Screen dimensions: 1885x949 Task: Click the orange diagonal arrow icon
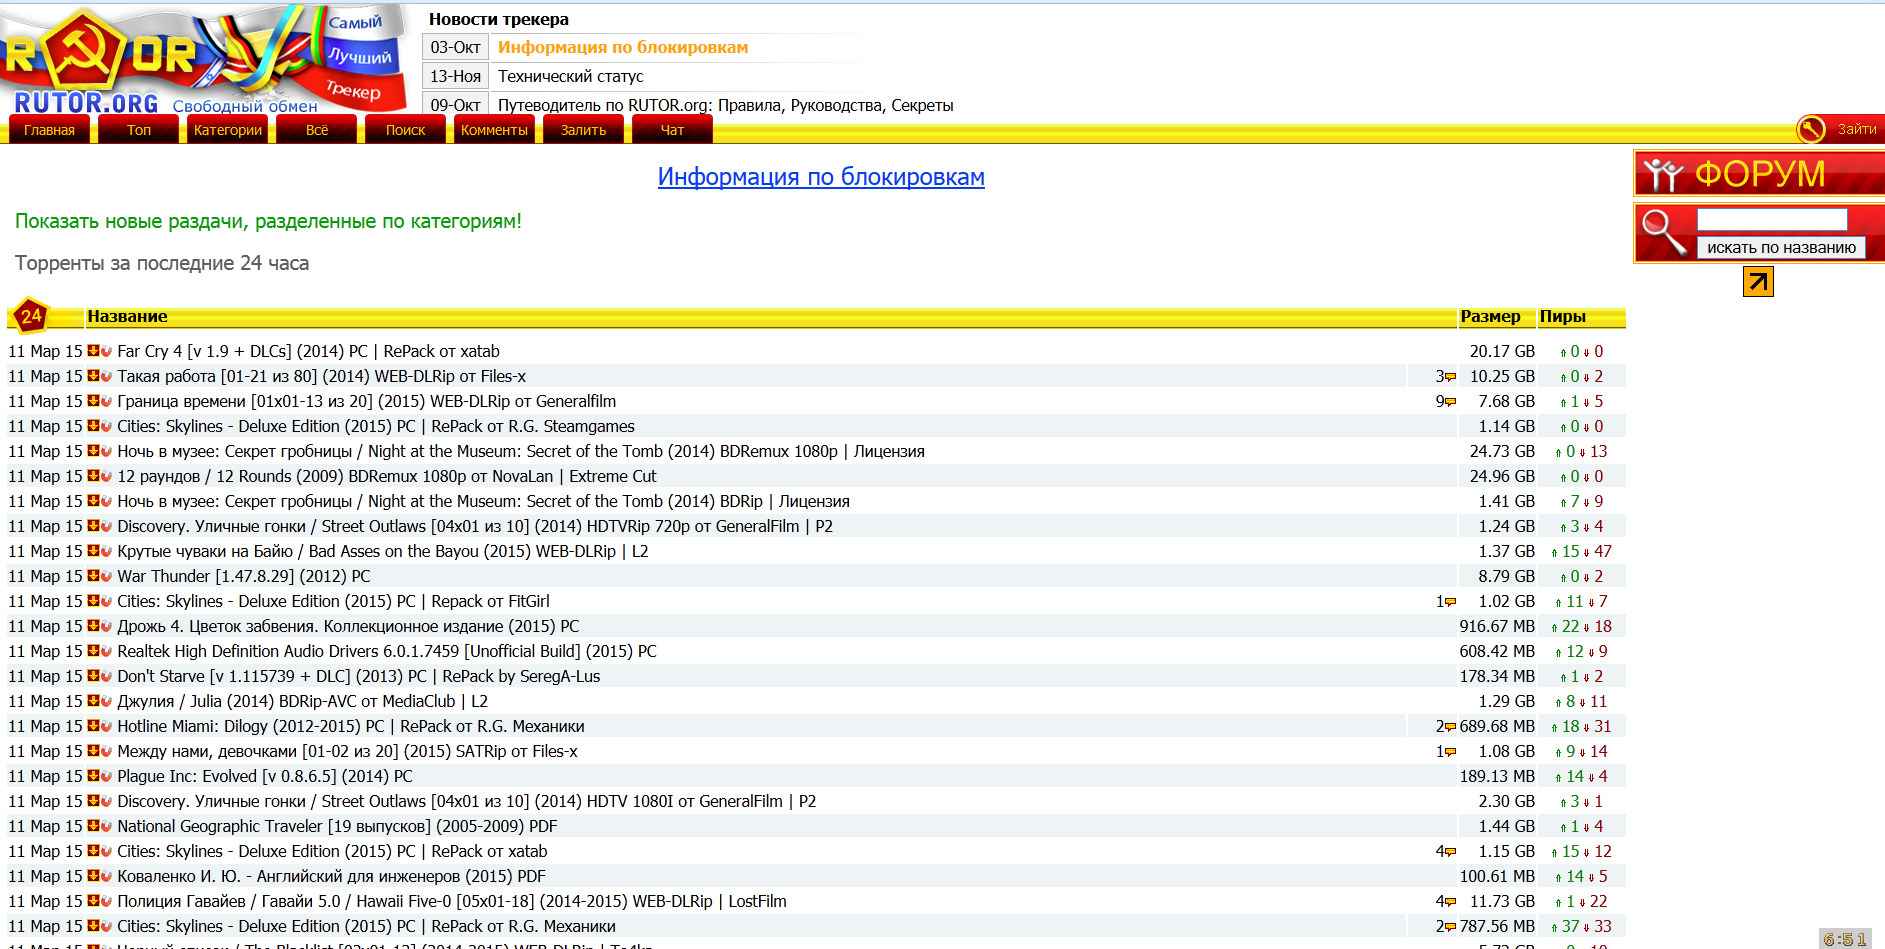click(x=1758, y=282)
